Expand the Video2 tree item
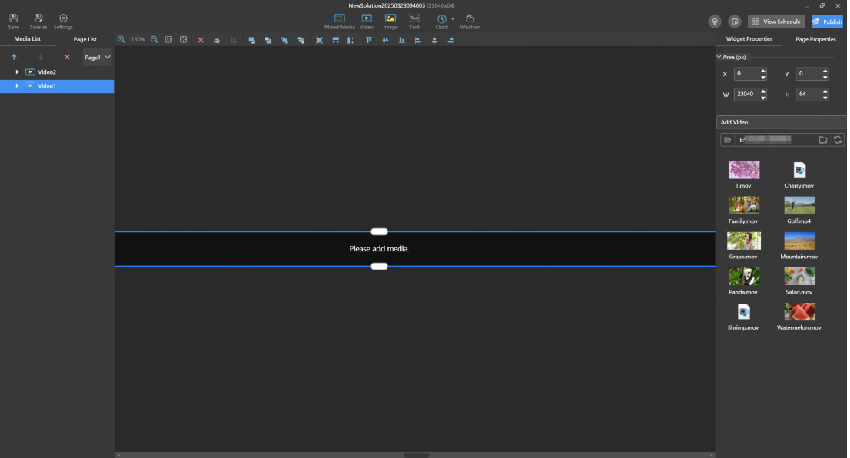The width and height of the screenshot is (850, 458). coord(17,72)
